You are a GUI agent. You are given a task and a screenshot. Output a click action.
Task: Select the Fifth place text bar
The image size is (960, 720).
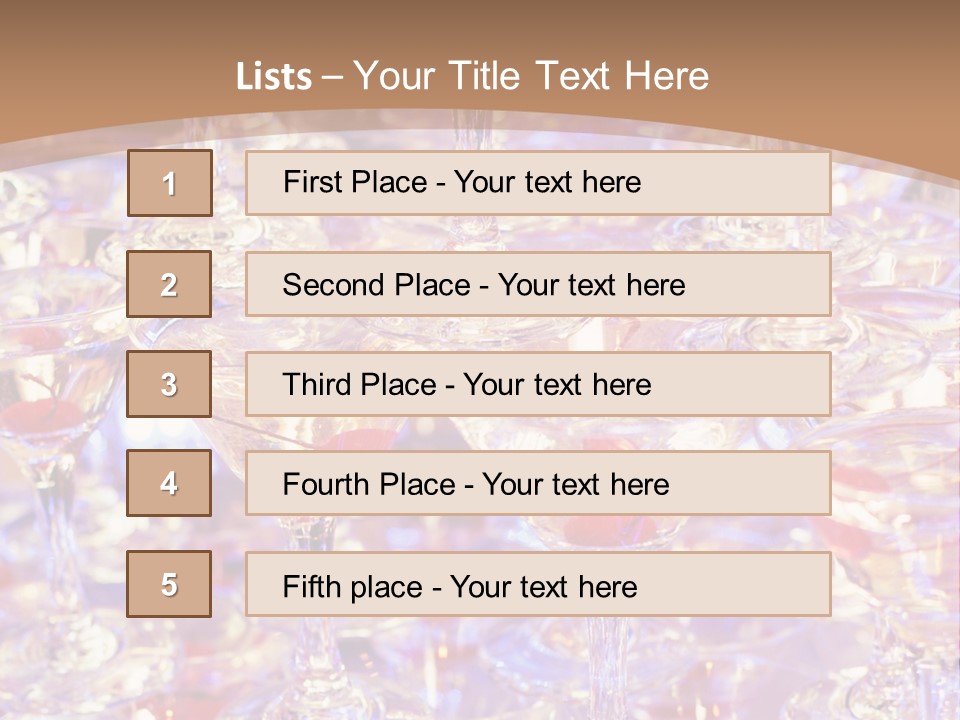[538, 583]
